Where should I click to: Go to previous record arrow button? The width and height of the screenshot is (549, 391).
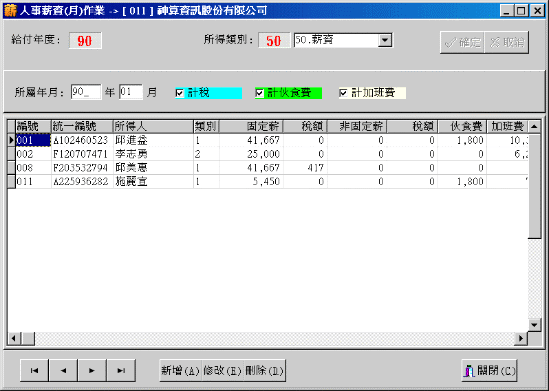[x=63, y=370]
